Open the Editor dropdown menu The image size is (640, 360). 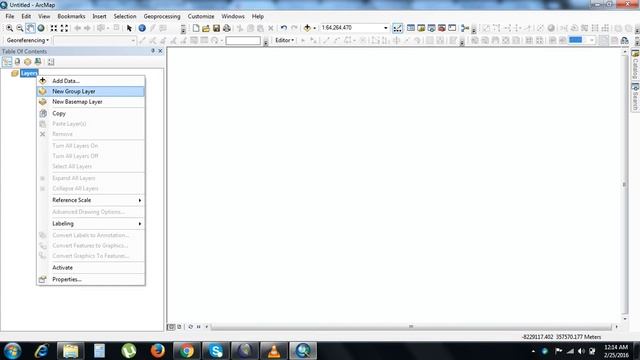284,40
